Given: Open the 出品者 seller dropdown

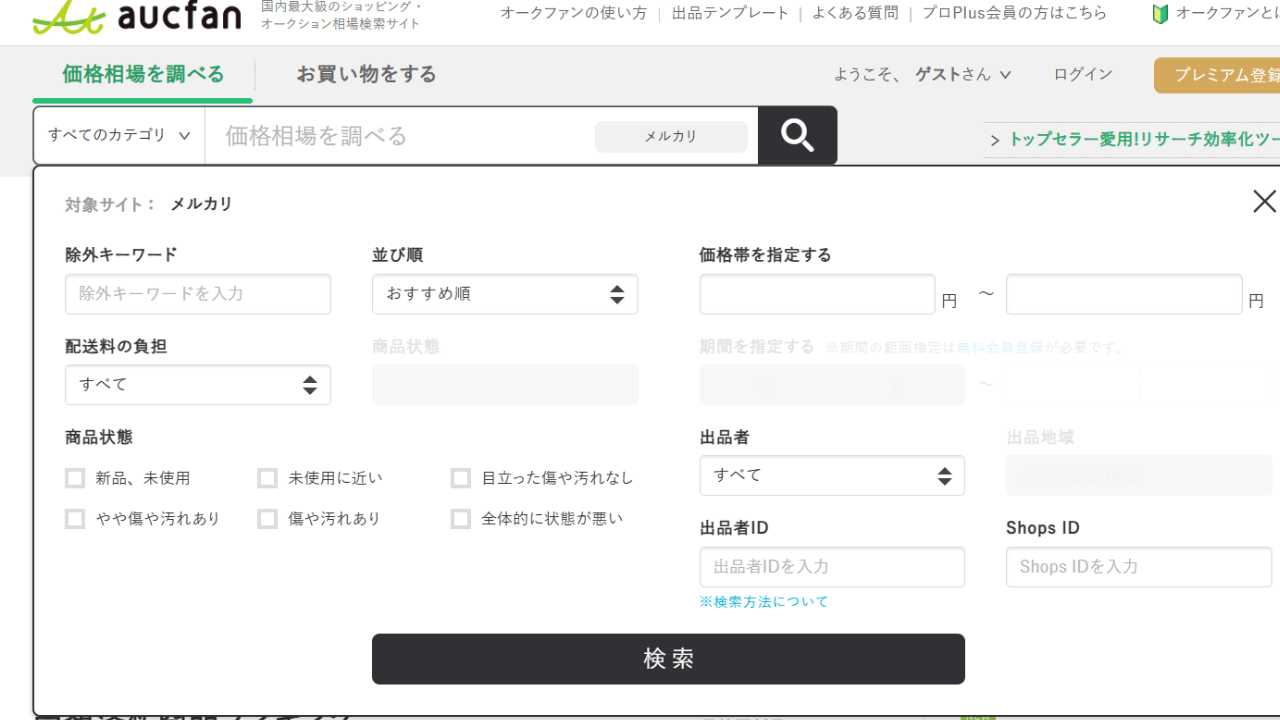Looking at the screenshot, I should click(x=831, y=476).
